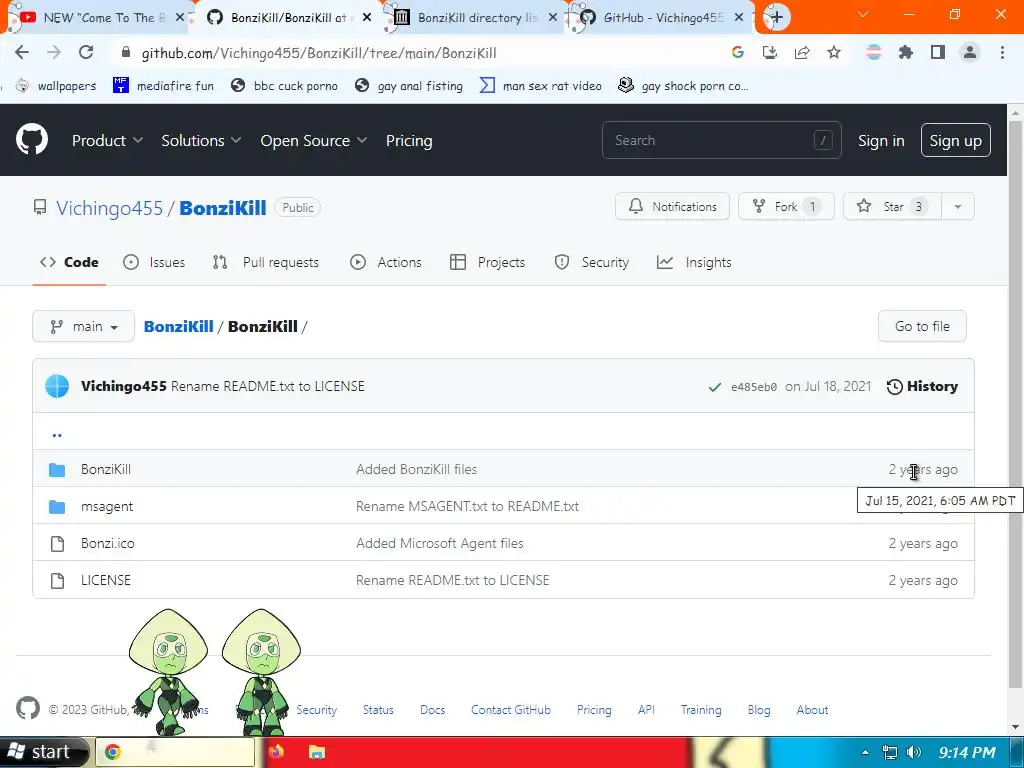Expand the Product menu
Screen dimensions: 1024x768
107,140
